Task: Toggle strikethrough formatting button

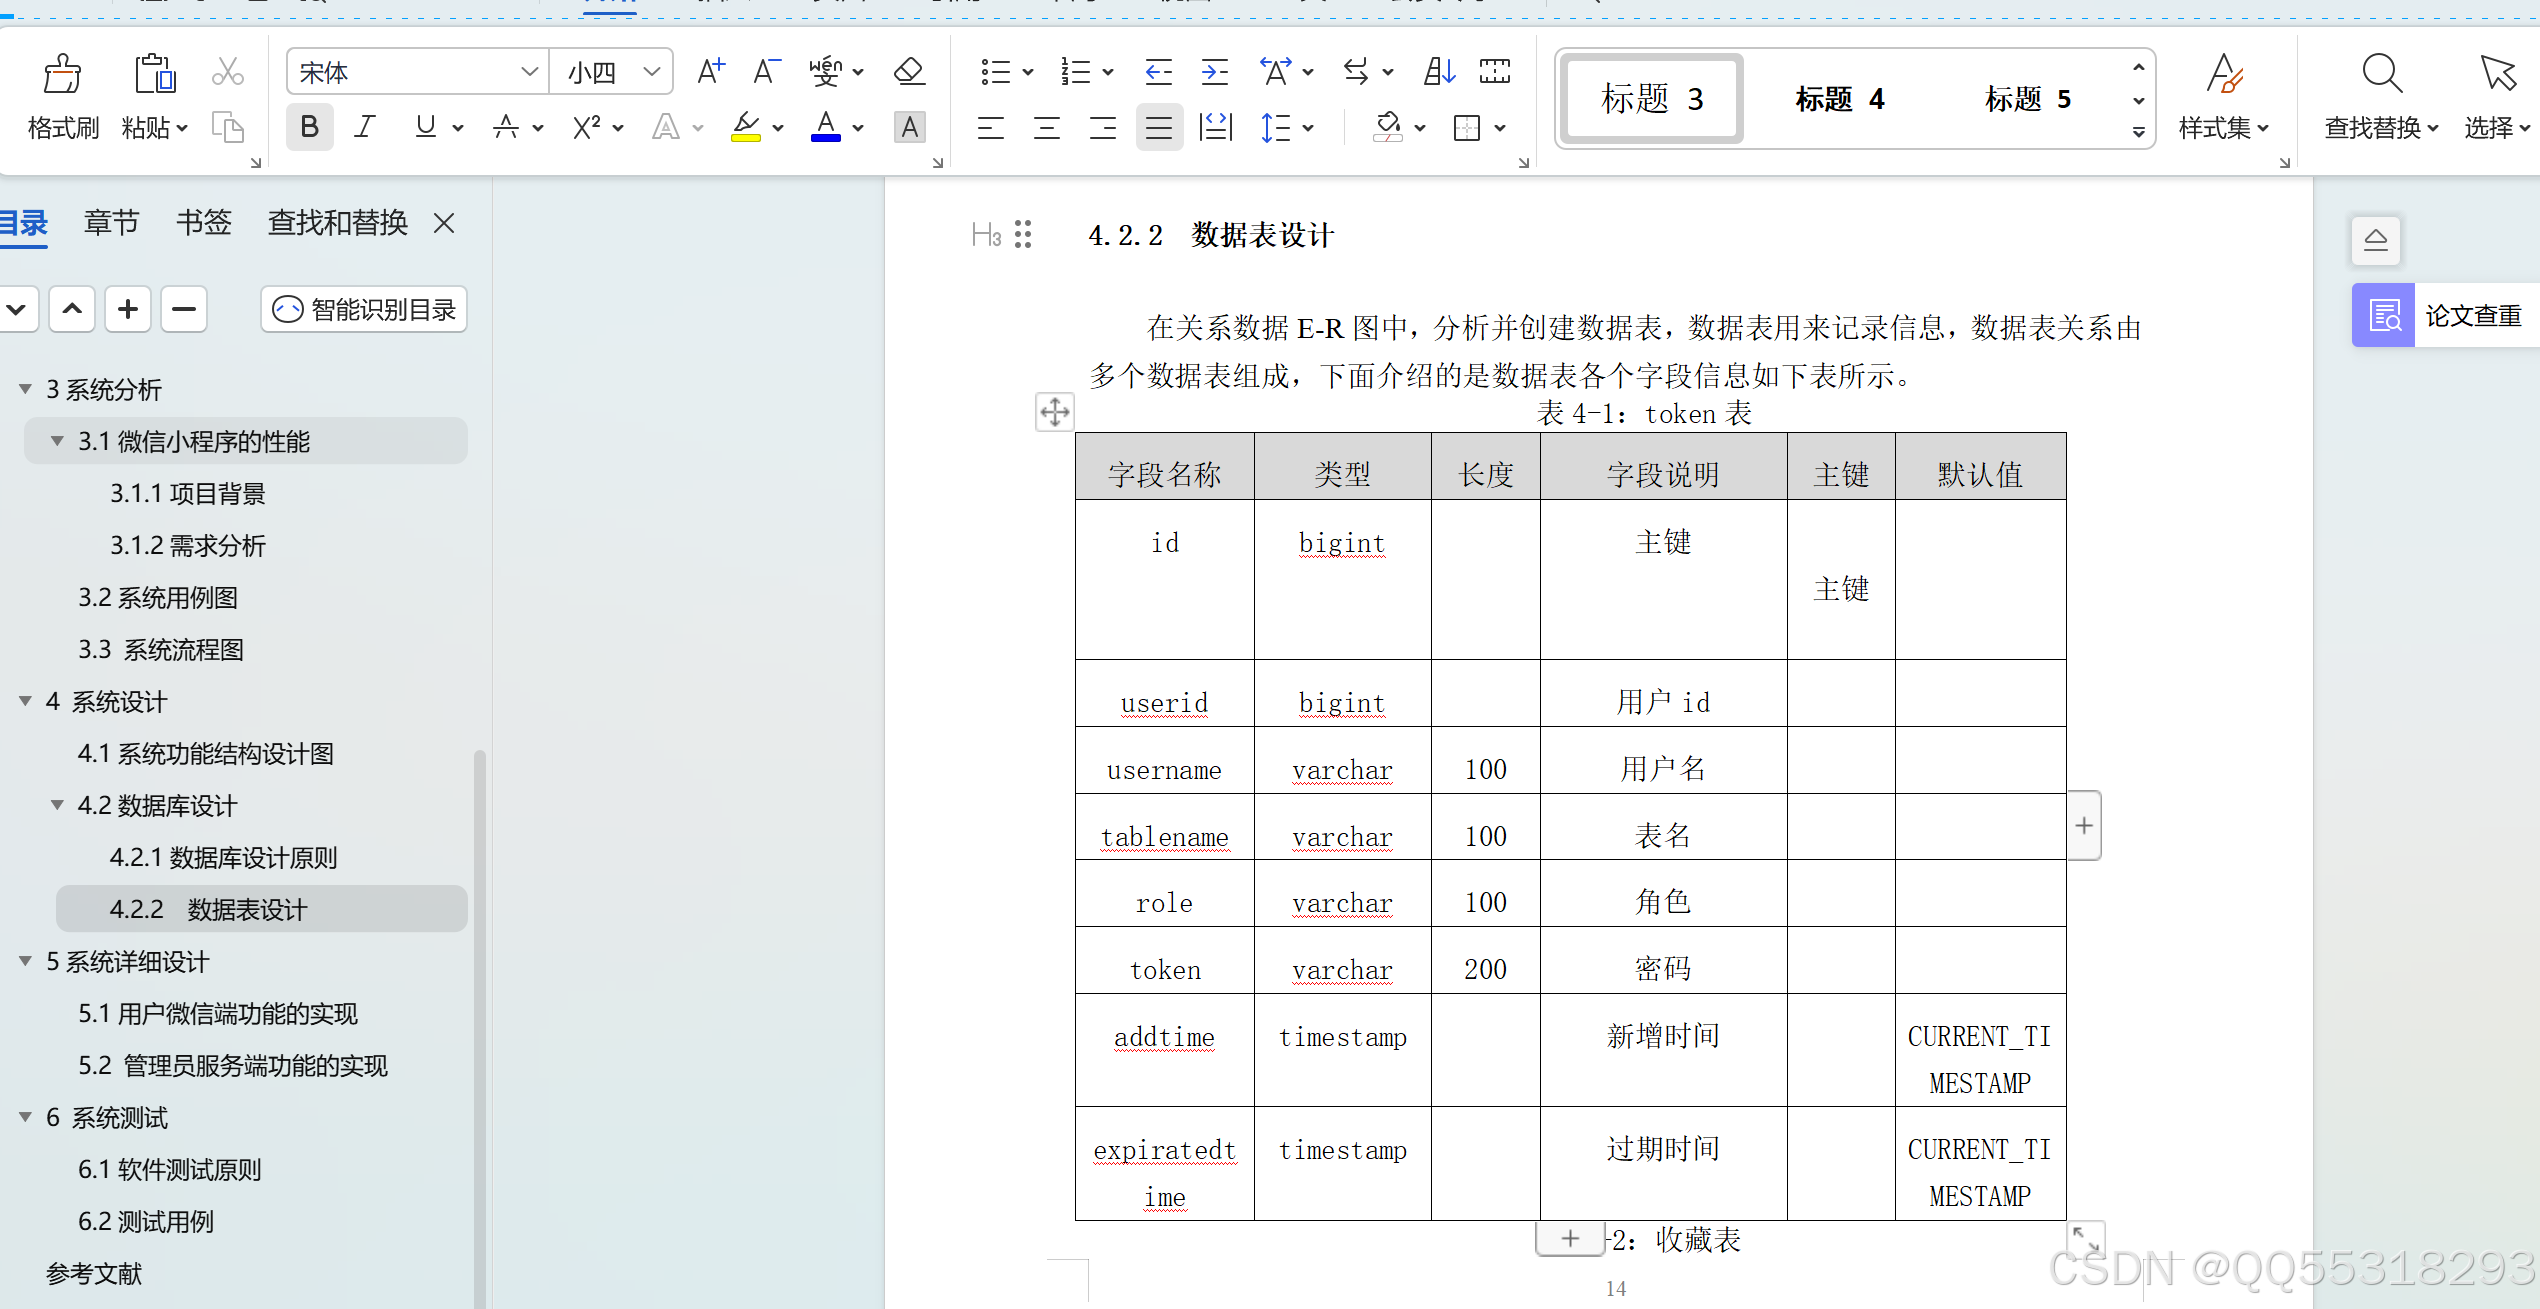Action: coord(506,127)
